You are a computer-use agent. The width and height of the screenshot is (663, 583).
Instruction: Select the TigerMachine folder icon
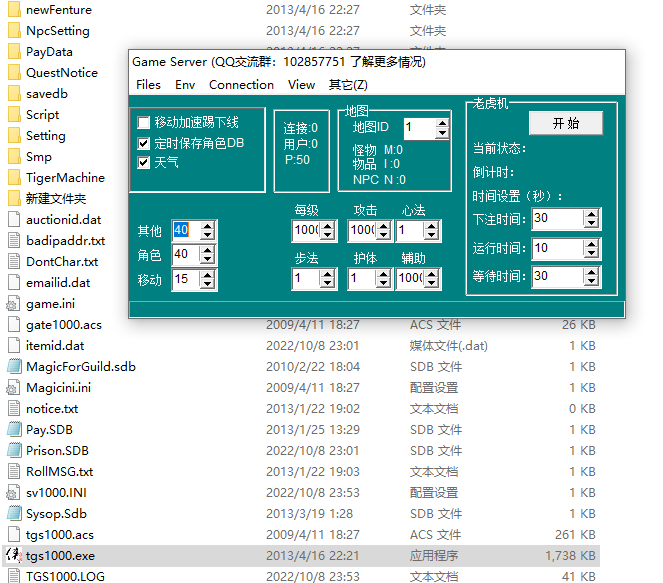pyautogui.click(x=14, y=178)
